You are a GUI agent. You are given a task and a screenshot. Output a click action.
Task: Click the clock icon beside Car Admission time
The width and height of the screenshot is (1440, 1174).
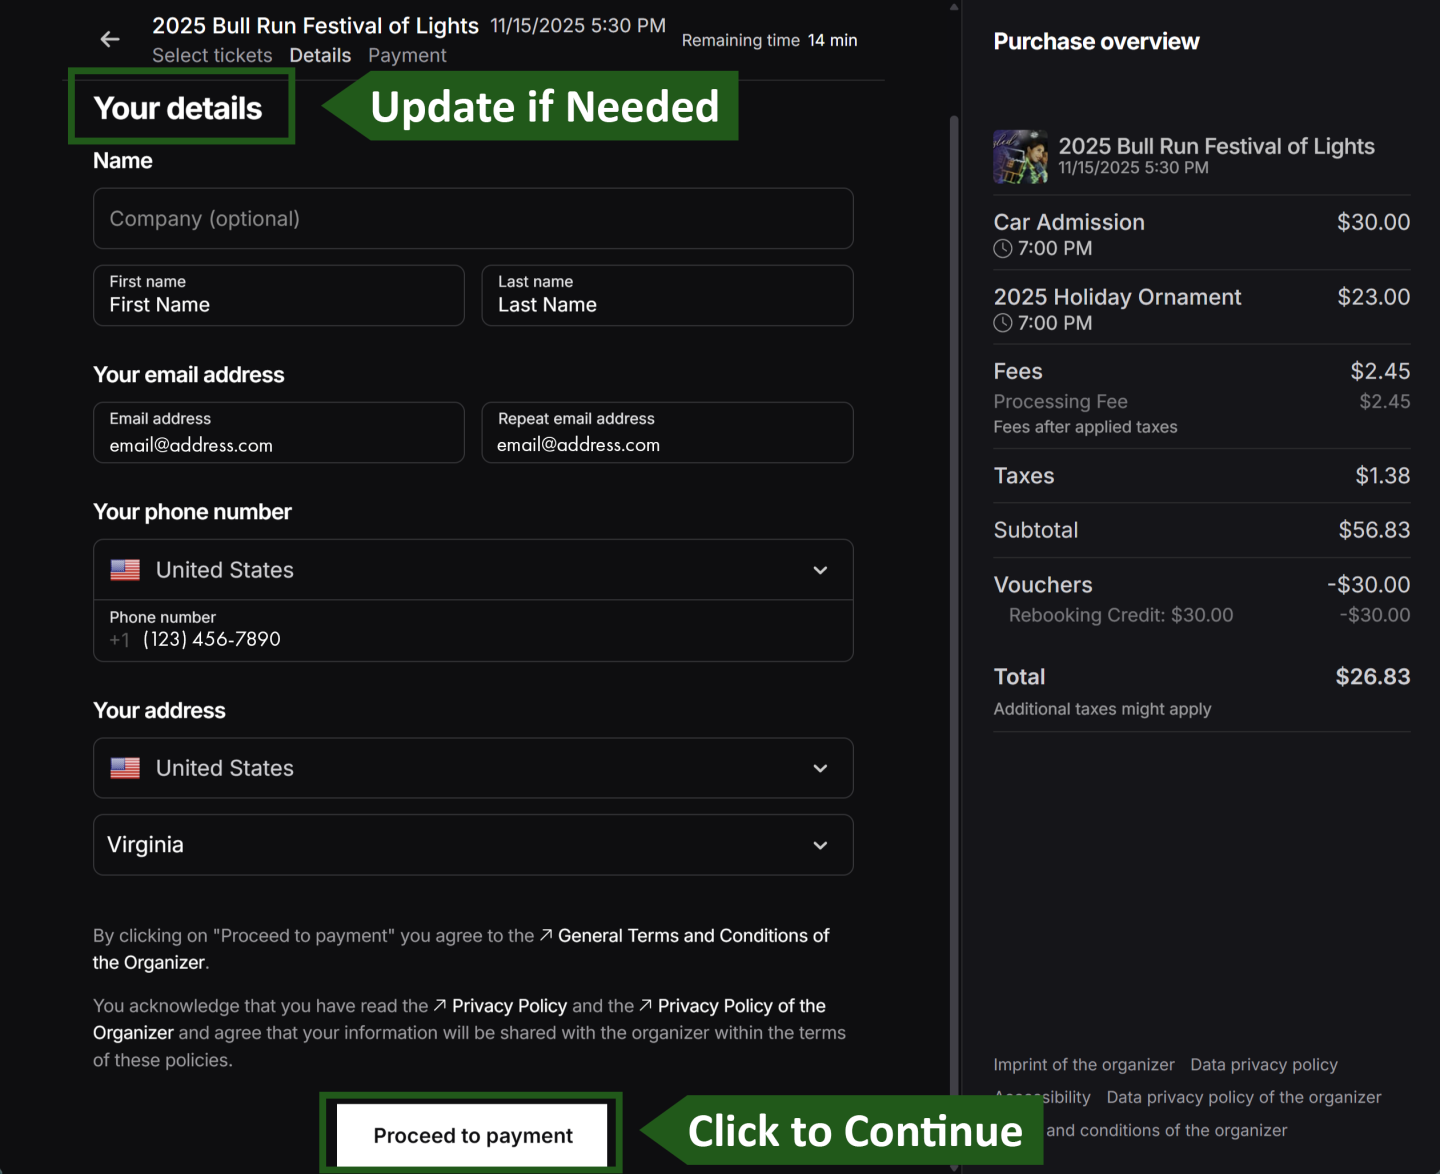pyautogui.click(x=1002, y=248)
